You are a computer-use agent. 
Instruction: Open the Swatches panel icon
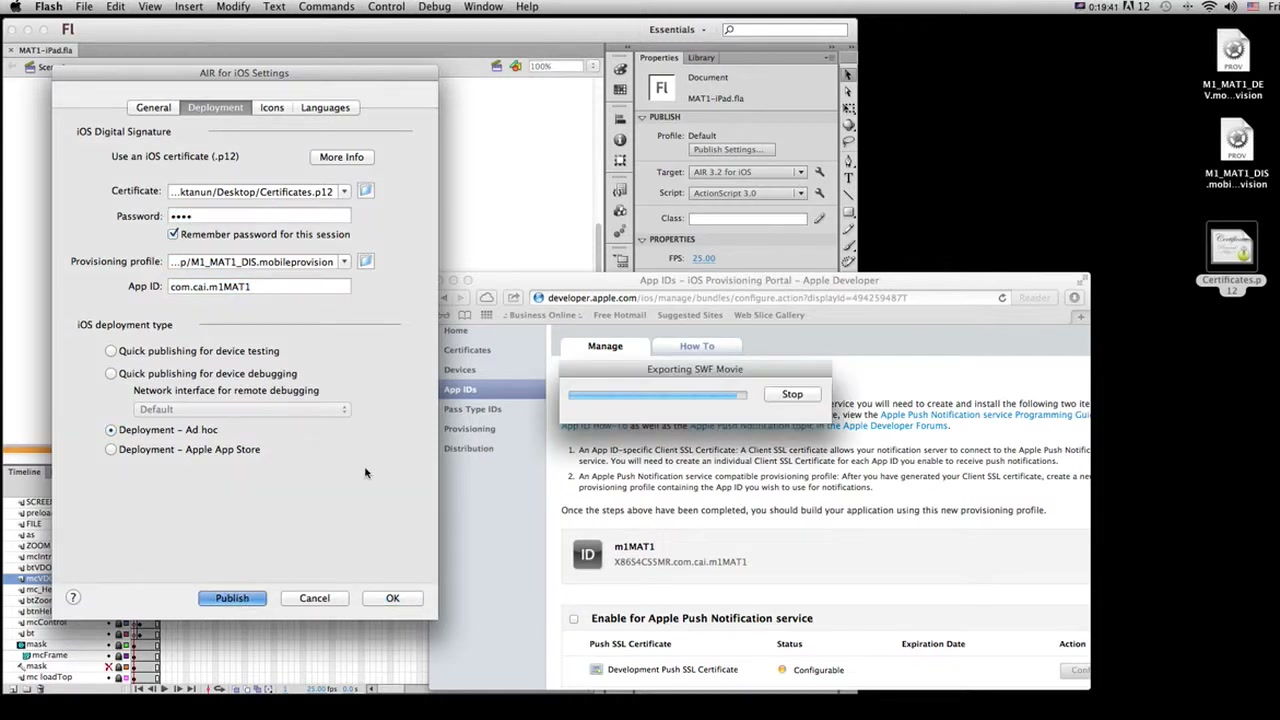point(620,90)
